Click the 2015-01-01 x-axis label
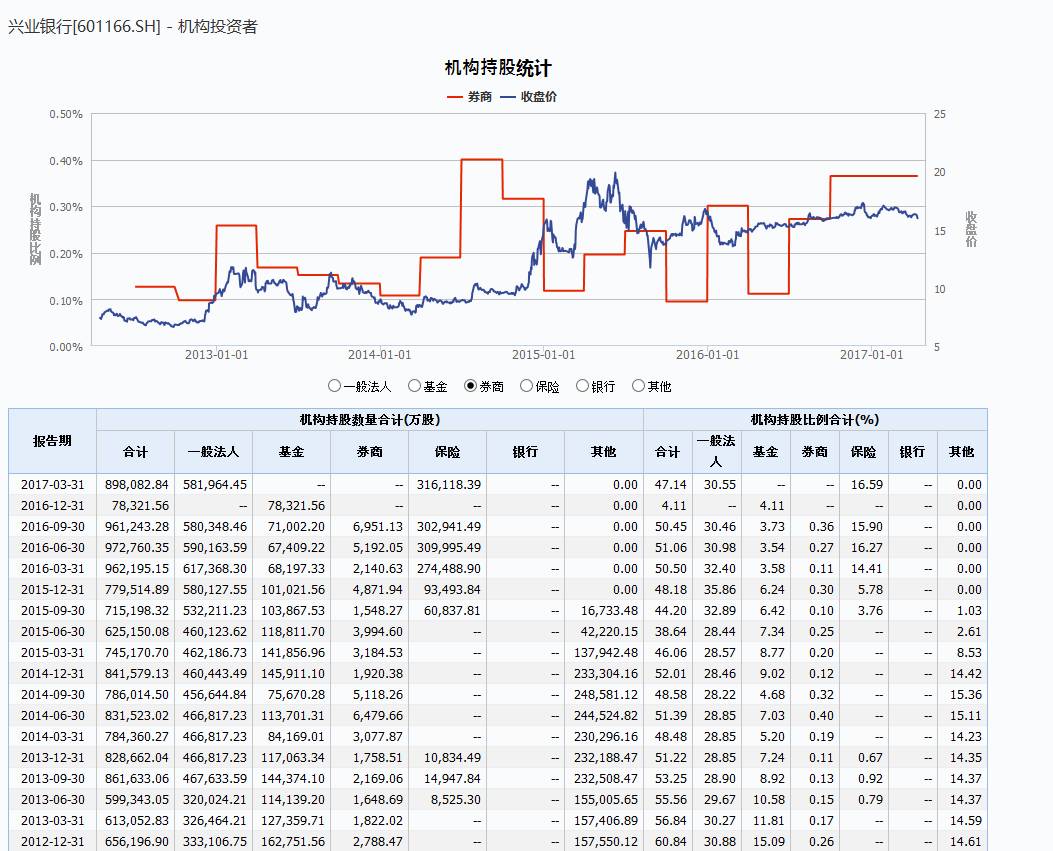The image size is (1053, 851). [x=543, y=355]
